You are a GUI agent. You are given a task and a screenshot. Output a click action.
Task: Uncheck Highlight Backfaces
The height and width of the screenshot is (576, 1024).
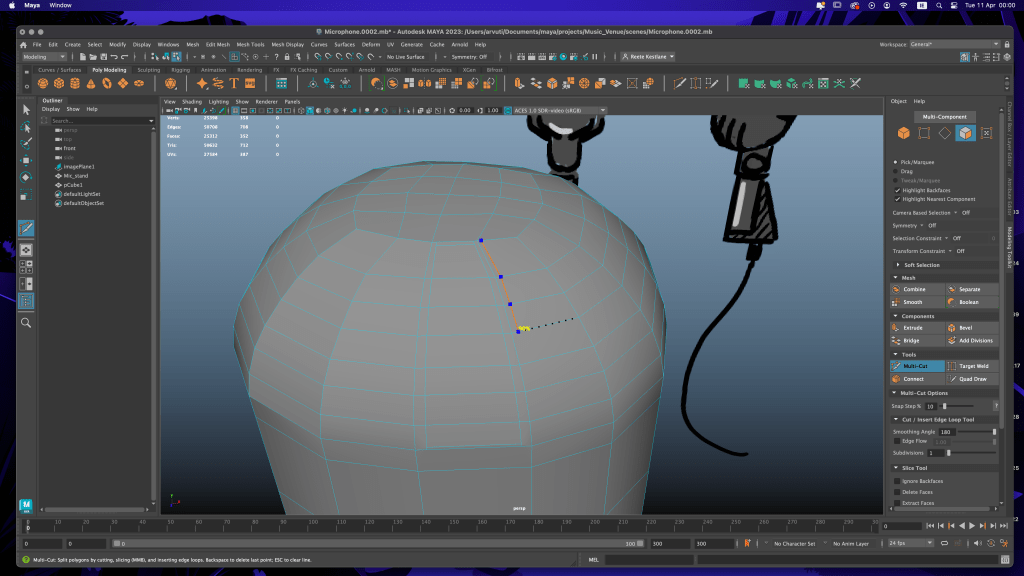(896, 190)
